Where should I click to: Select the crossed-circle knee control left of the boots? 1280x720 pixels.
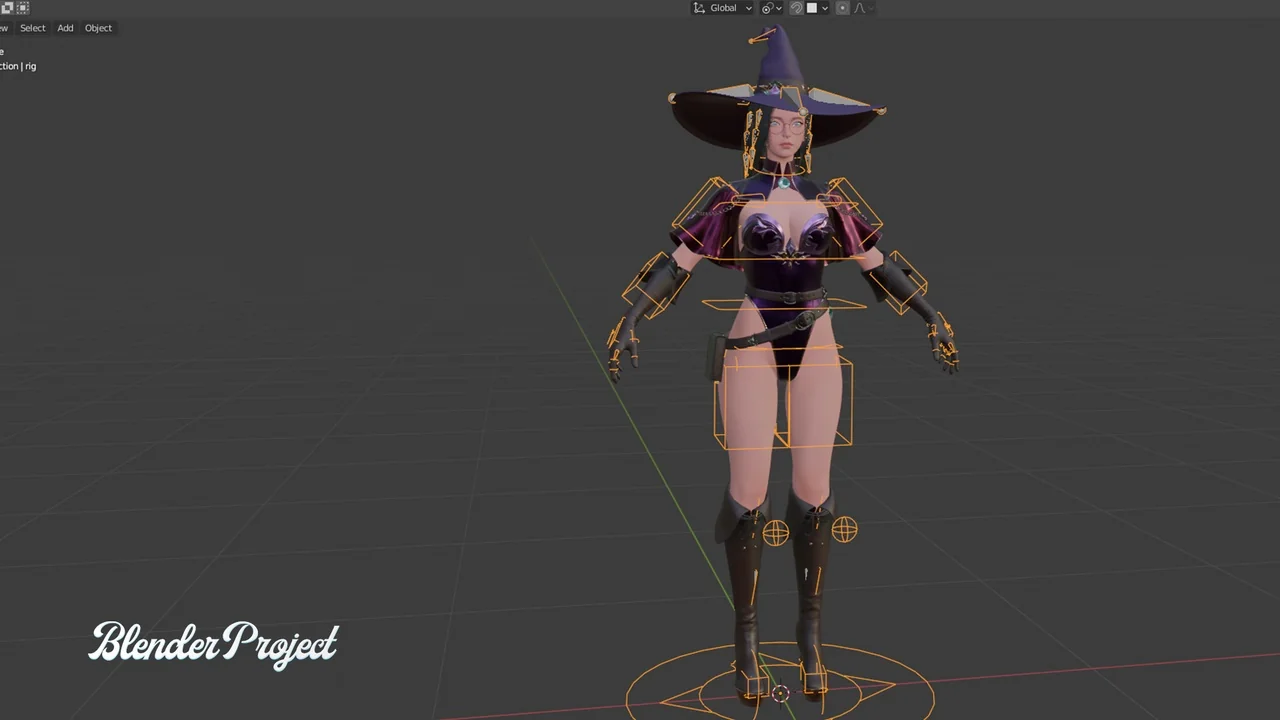pos(775,533)
